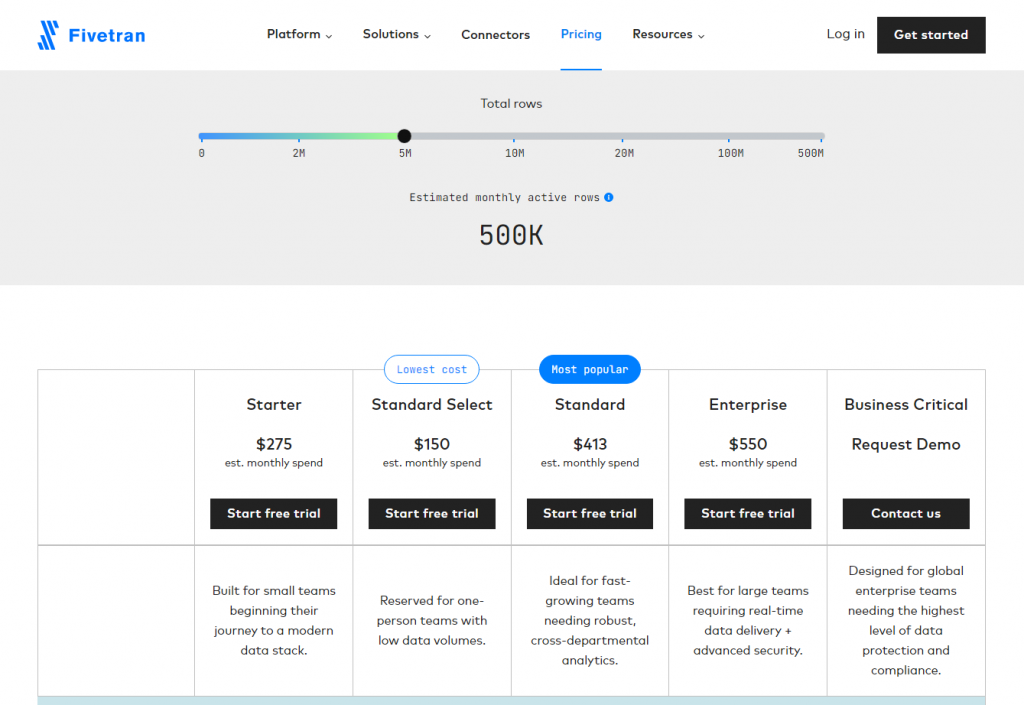Select the Enterprise plan heading
This screenshot has height=705, width=1024.
[x=748, y=405]
